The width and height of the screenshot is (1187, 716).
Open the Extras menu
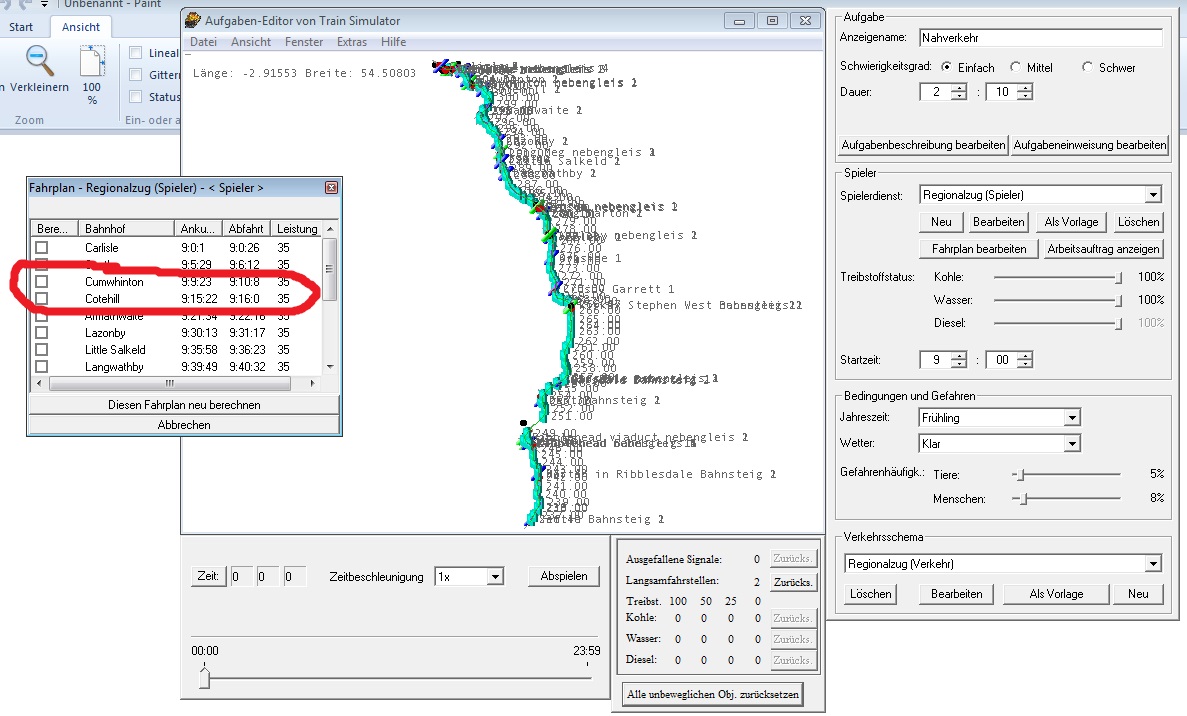coord(352,42)
